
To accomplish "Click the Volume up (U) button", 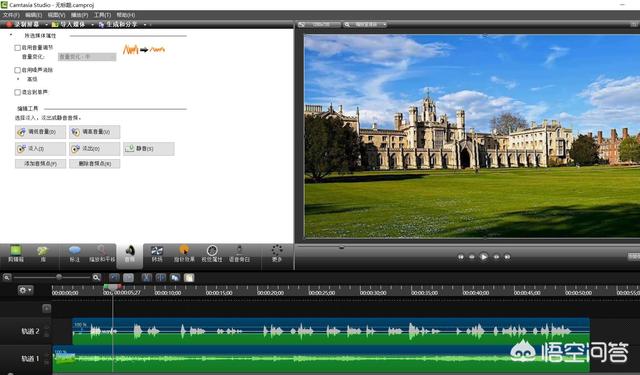I will 94,132.
